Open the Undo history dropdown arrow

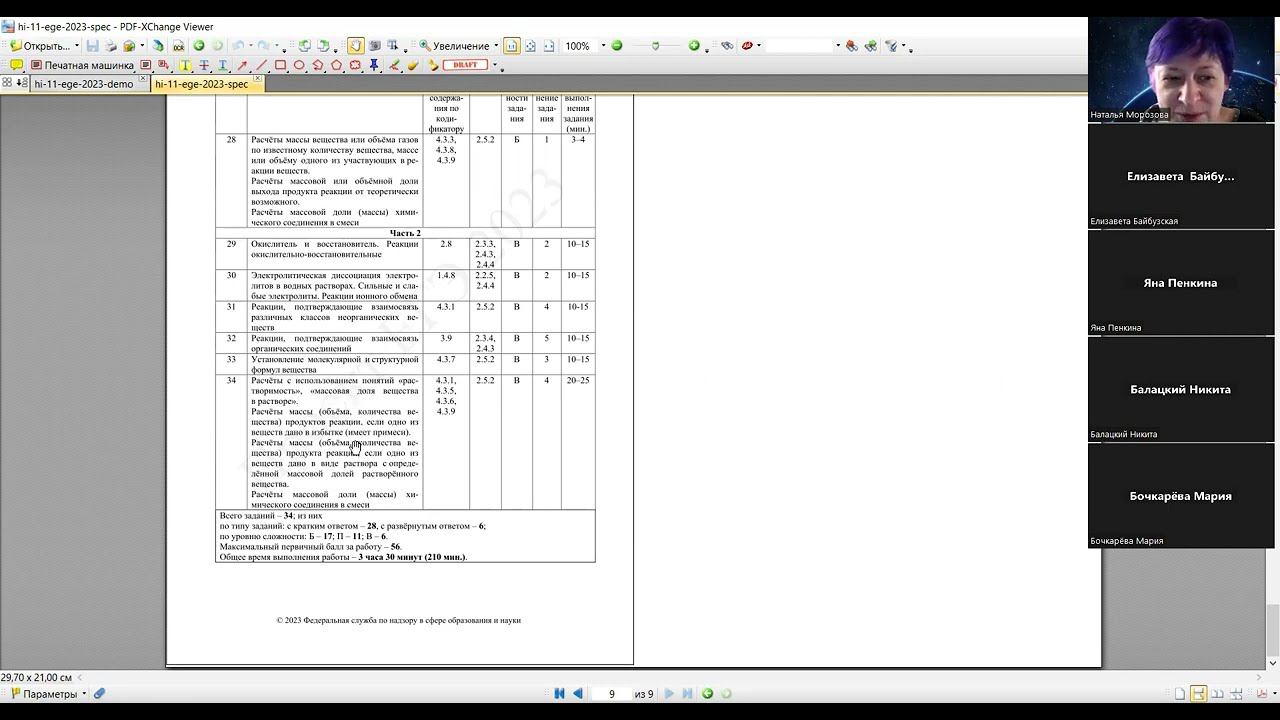[x=250, y=46]
